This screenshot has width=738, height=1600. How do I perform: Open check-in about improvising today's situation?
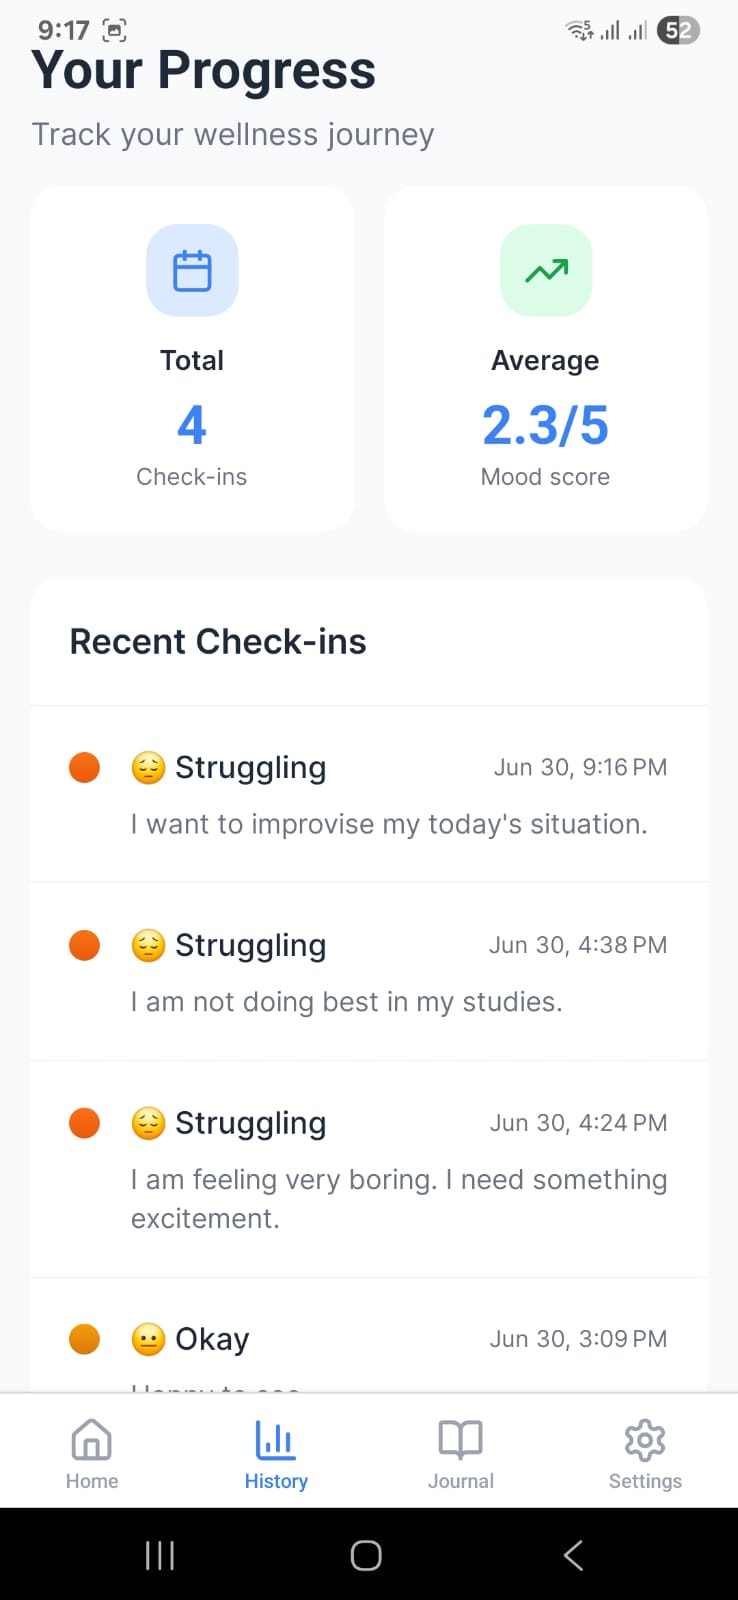pos(369,795)
